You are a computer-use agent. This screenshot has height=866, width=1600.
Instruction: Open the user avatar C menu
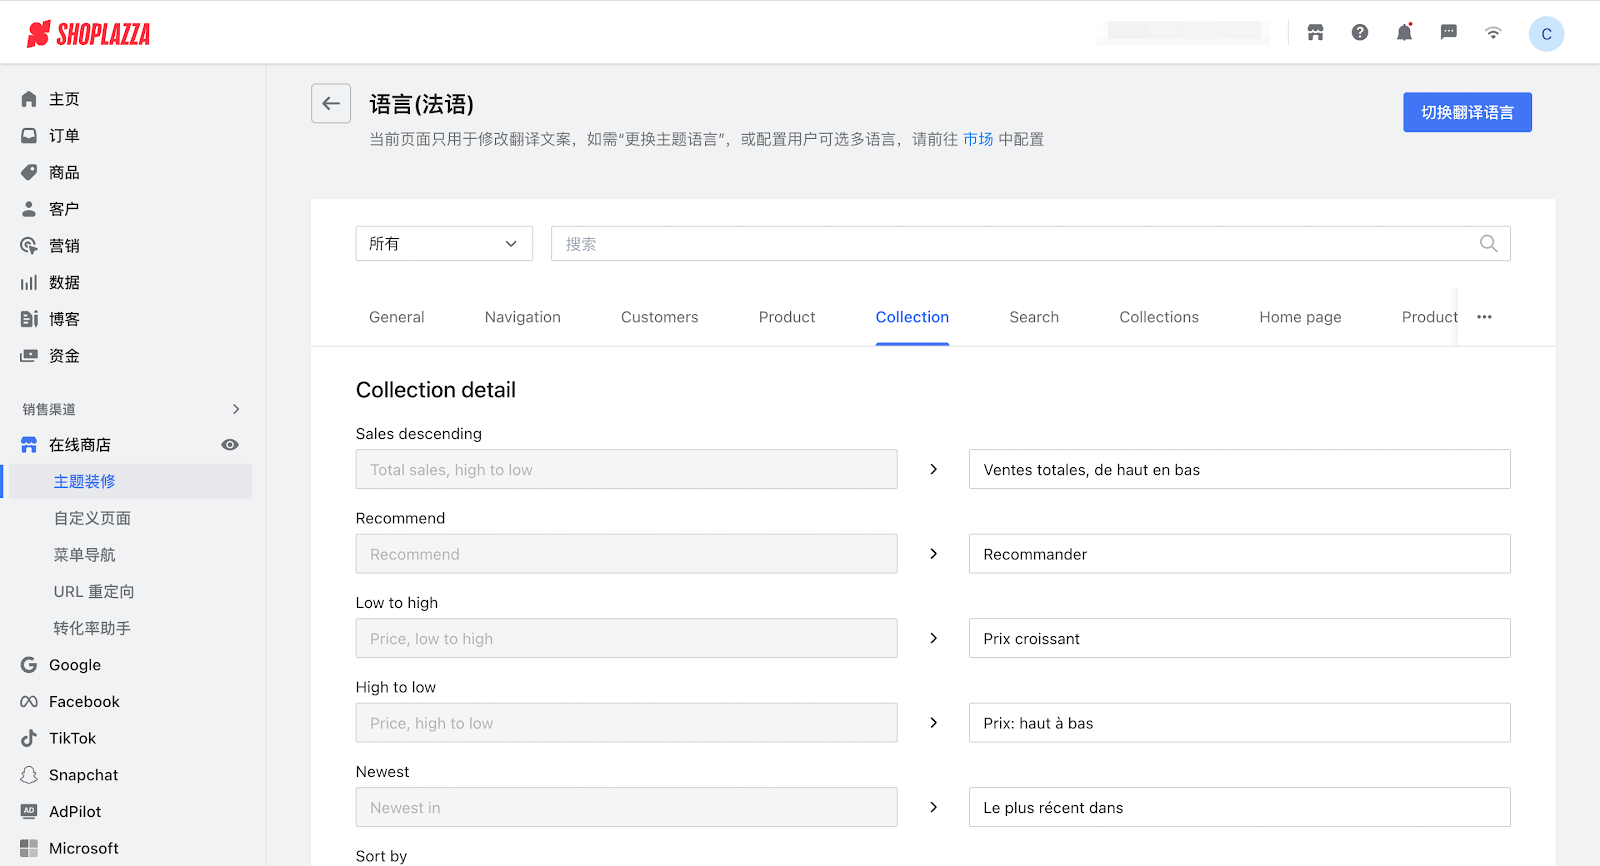[x=1546, y=34]
